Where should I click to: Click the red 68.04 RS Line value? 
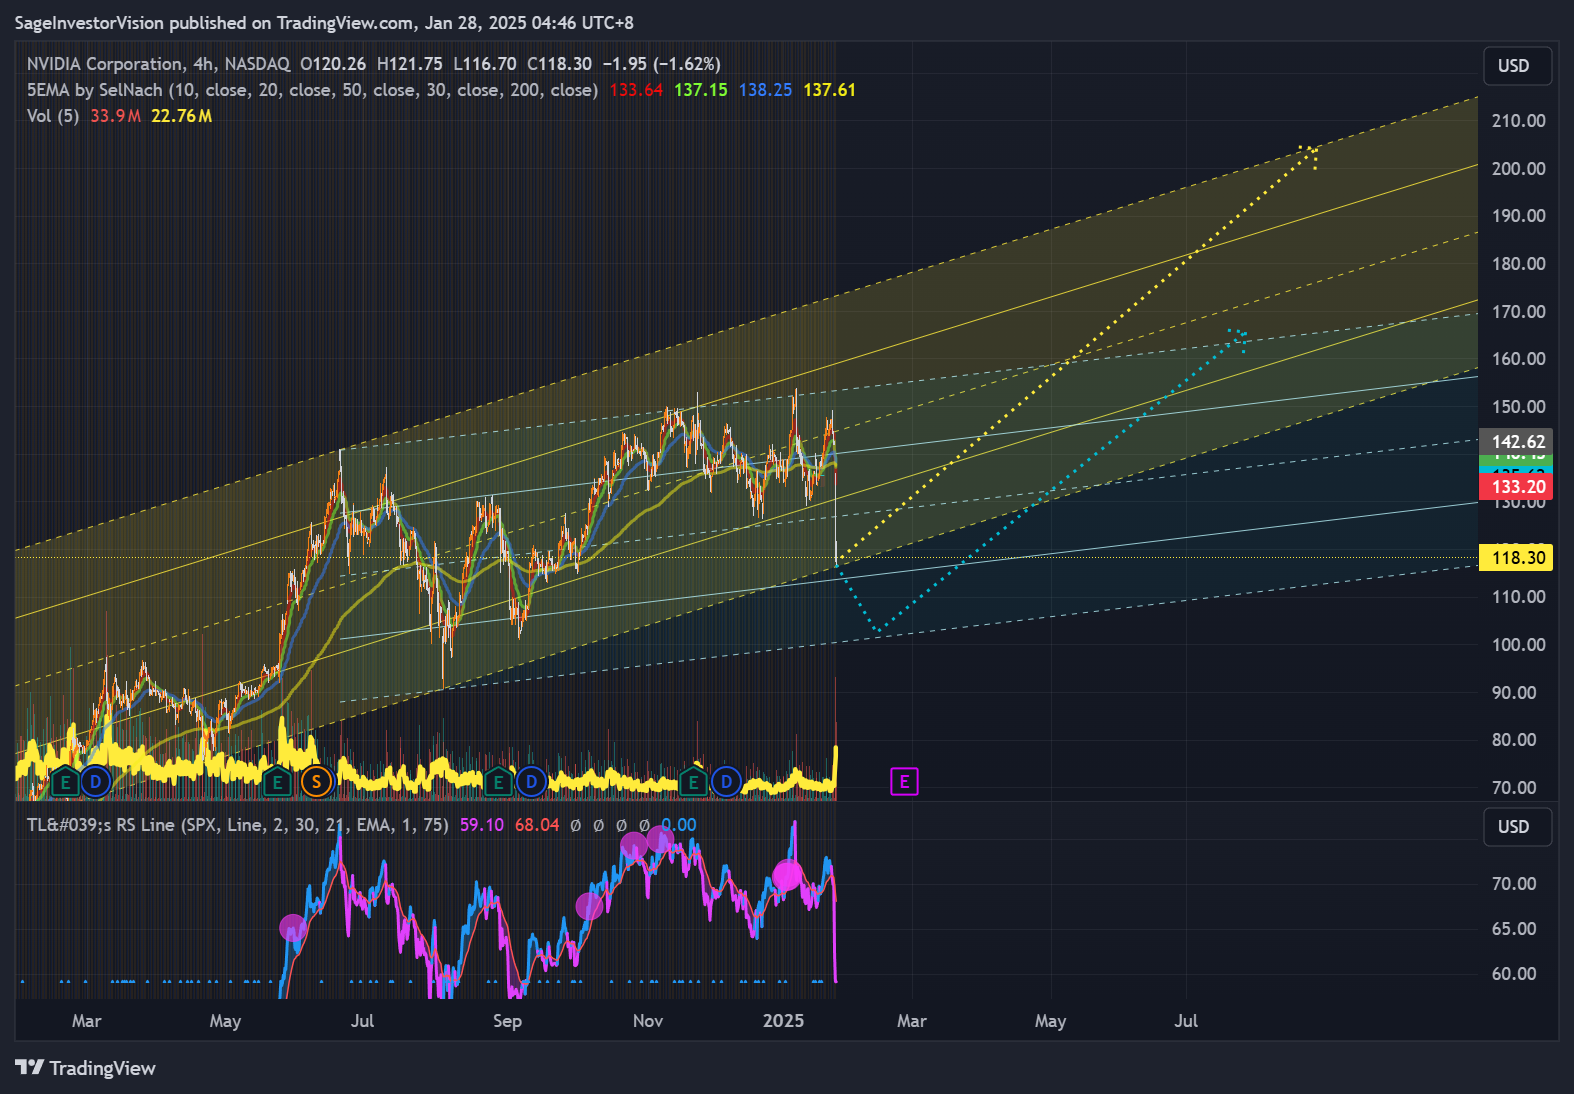tap(537, 825)
